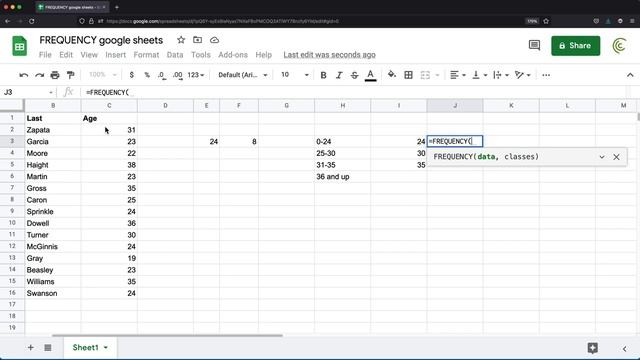Image resolution: width=640 pixels, height=360 pixels.
Task: Open the File menu
Action: [45, 55]
